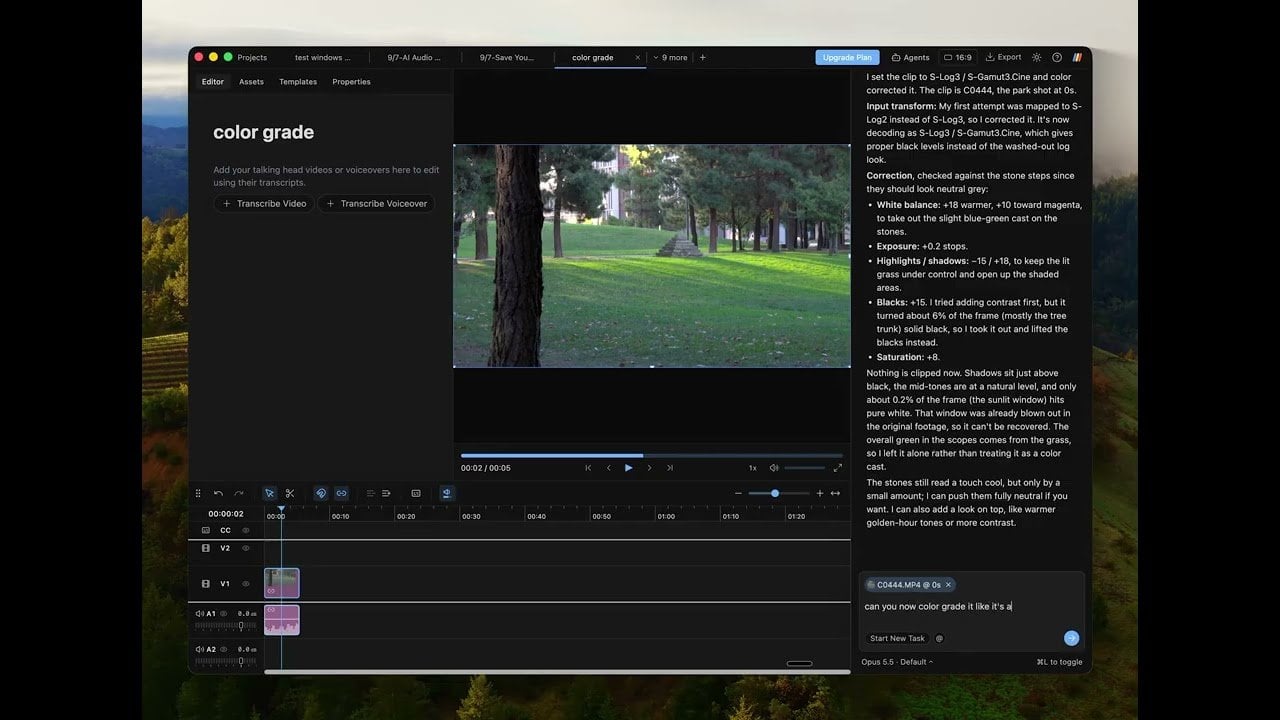Click the Upgrade Plan button
1280x720 pixels.
[847, 58]
